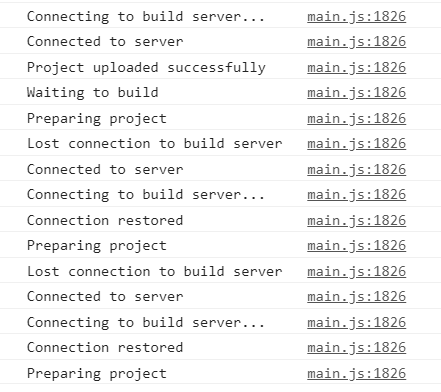The width and height of the screenshot is (441, 392).
Task: Follow main.js link for second 'Connected to server'
Action: point(356,169)
